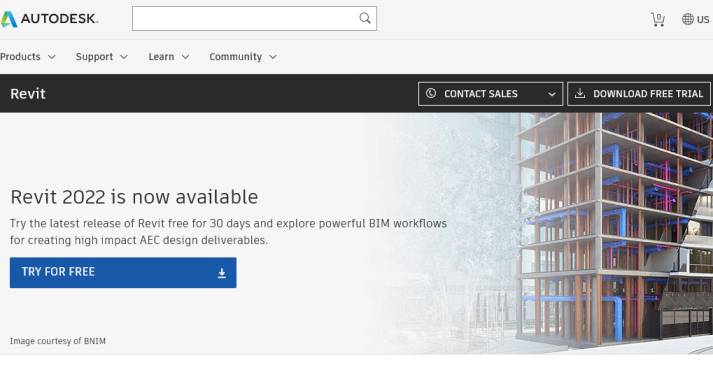
Task: Click the search magnifier icon
Action: (365, 18)
